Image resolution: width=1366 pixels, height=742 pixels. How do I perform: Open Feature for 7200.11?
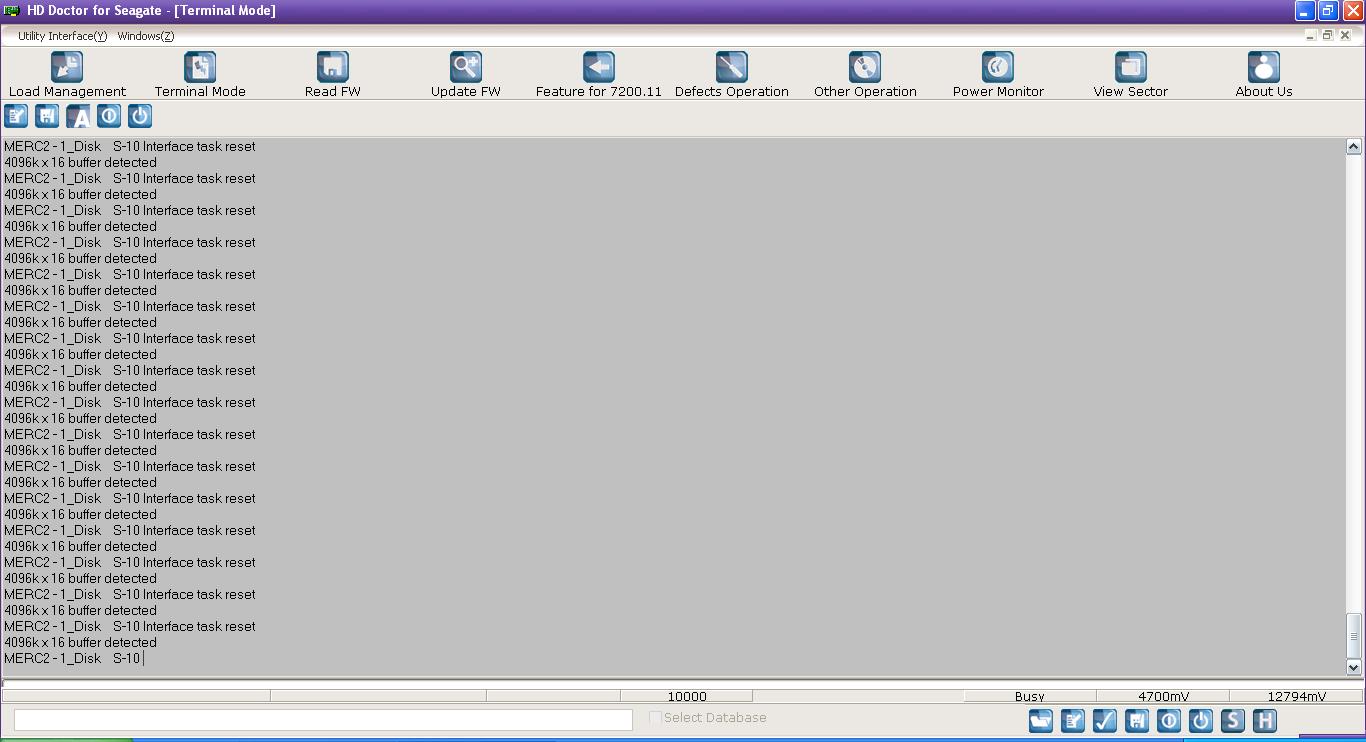pyautogui.click(x=599, y=75)
